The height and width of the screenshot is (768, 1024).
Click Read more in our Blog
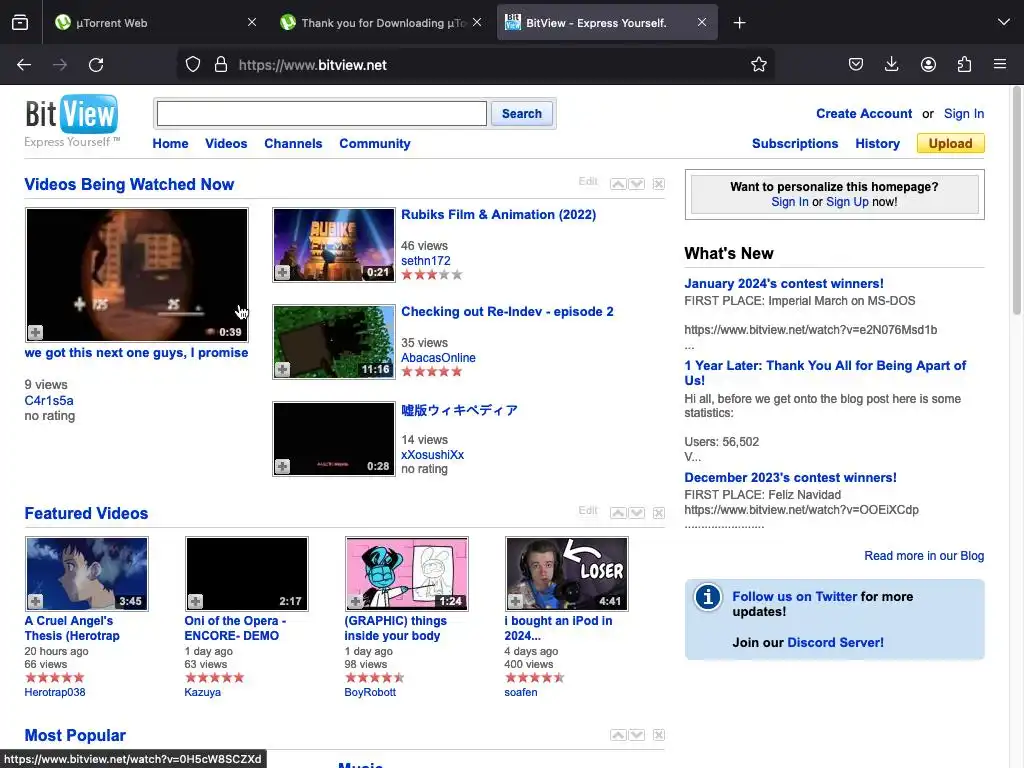pyautogui.click(x=924, y=556)
